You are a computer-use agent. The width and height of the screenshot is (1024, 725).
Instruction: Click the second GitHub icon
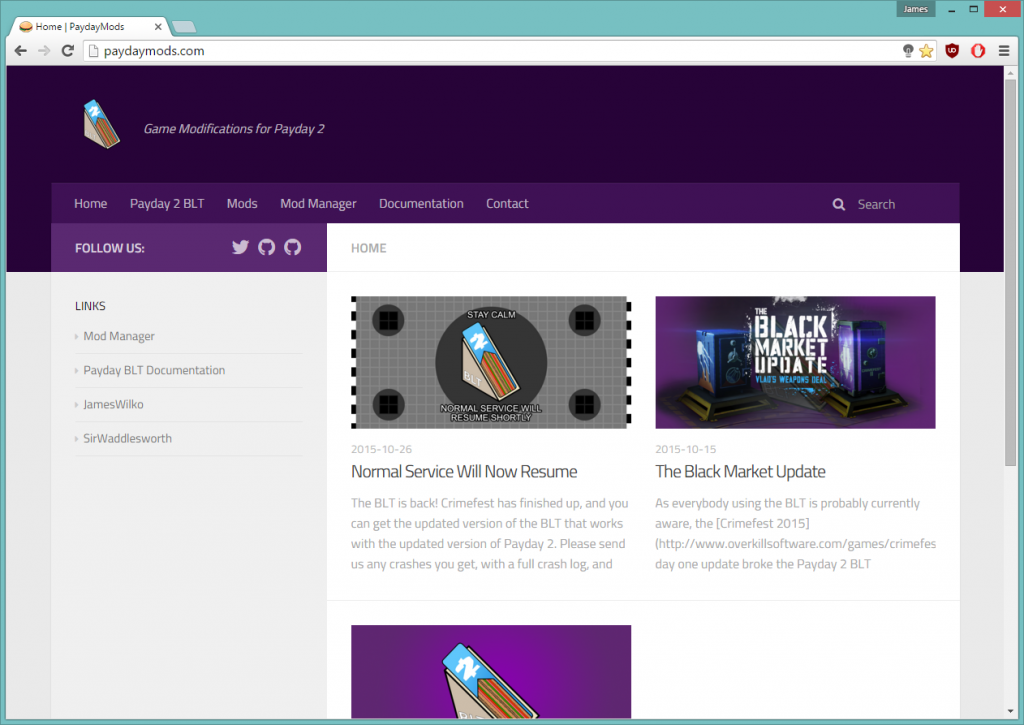click(x=293, y=247)
